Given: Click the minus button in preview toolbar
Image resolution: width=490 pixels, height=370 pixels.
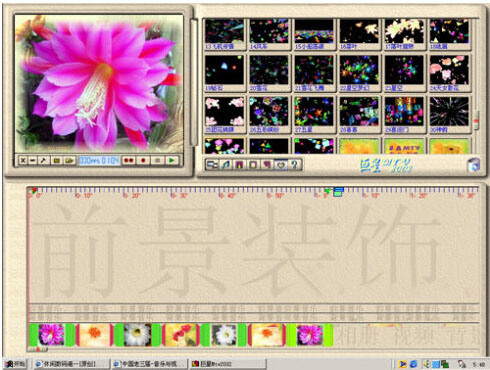Looking at the screenshot, I should click(x=32, y=160).
